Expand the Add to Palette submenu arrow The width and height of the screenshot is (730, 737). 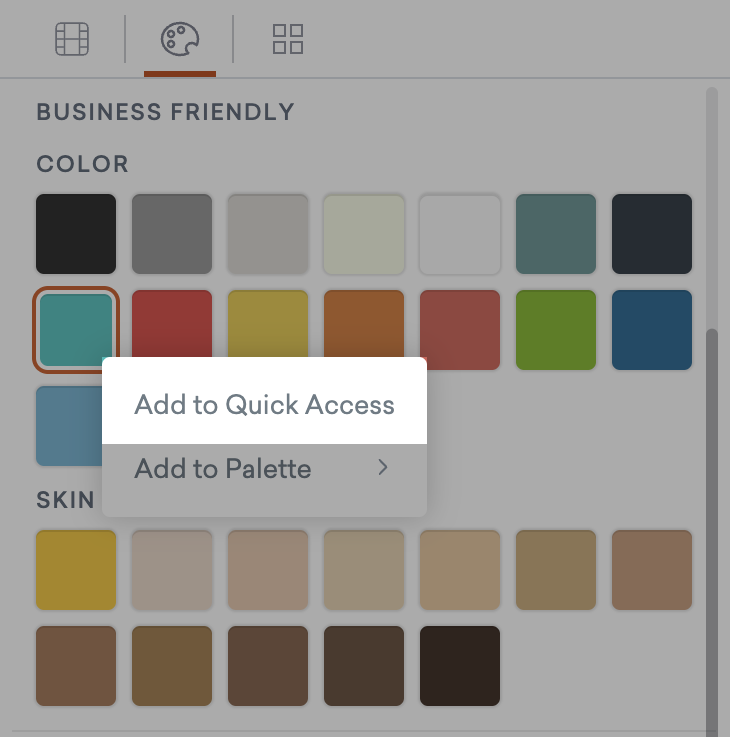pyautogui.click(x=382, y=467)
